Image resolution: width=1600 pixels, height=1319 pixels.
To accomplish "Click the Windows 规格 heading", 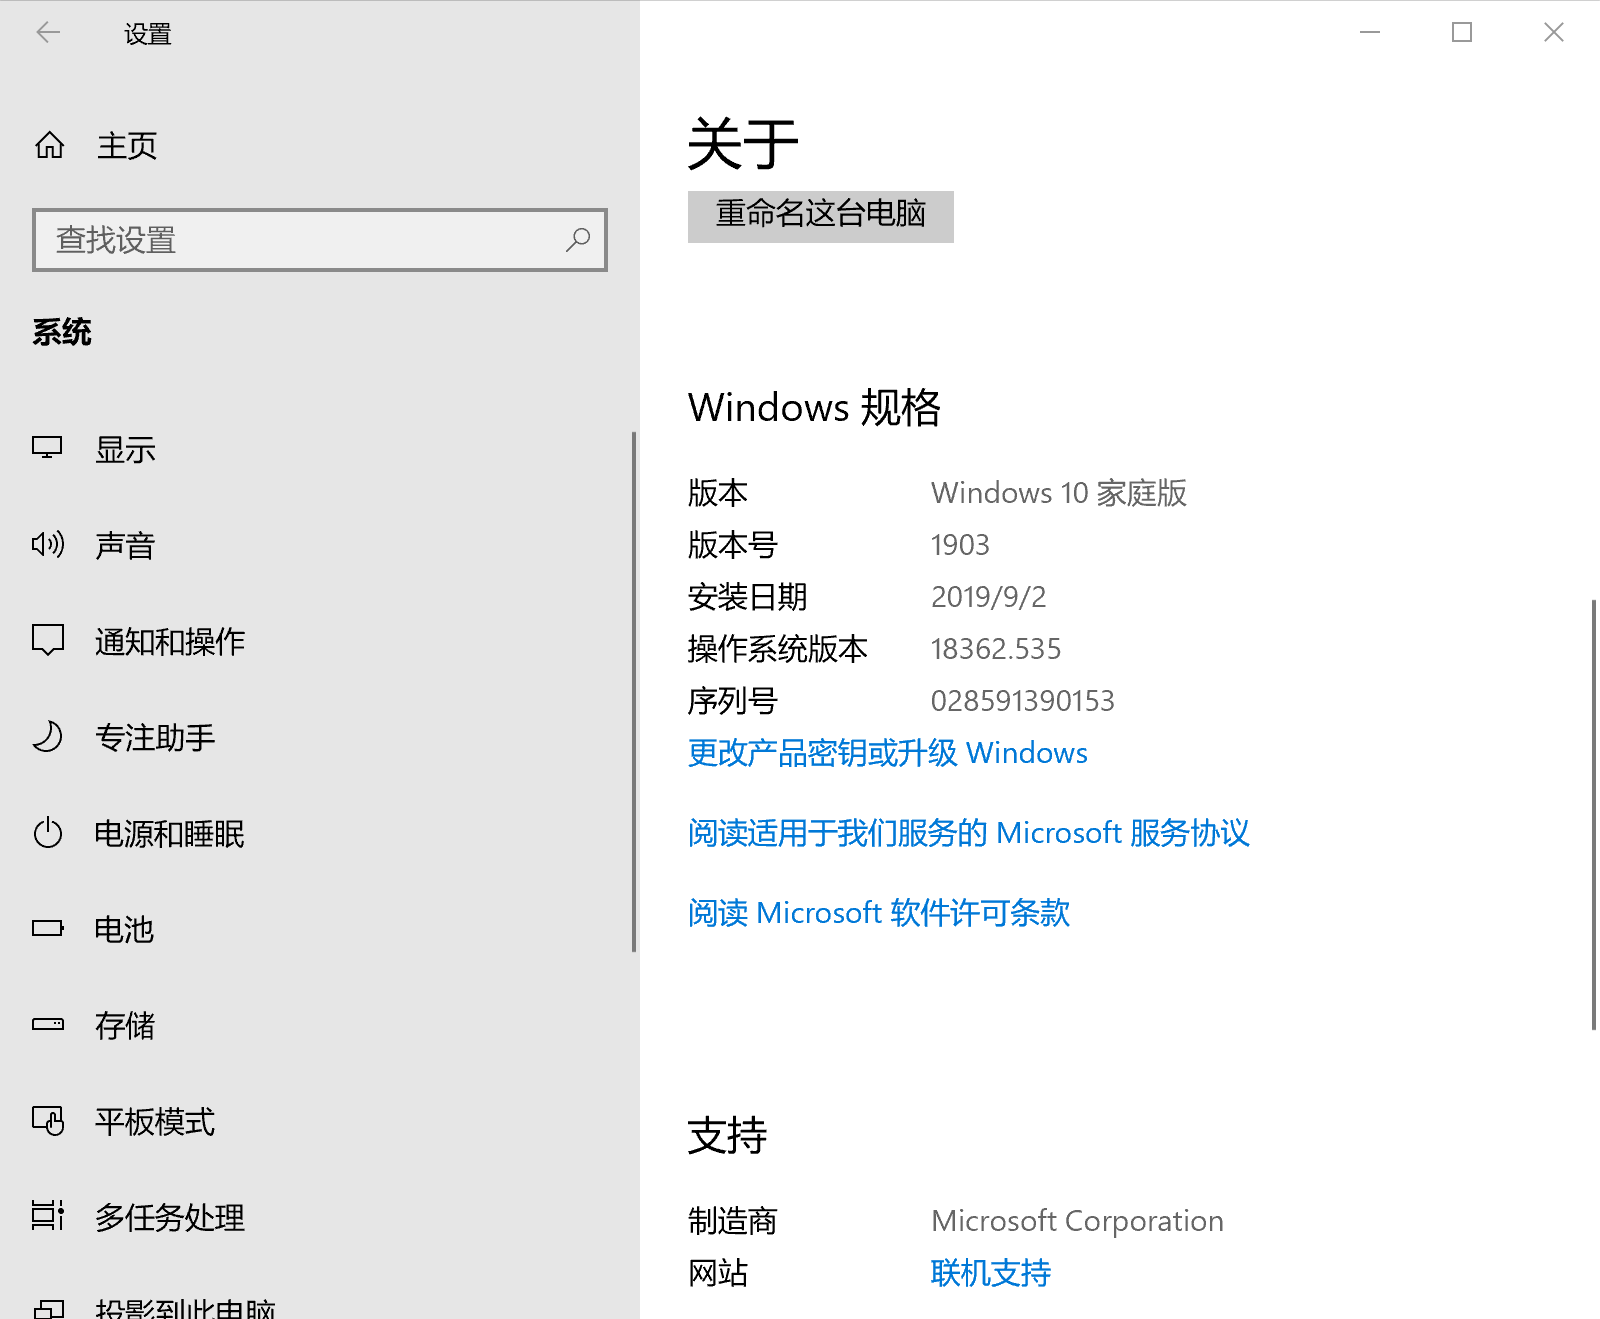I will [815, 407].
